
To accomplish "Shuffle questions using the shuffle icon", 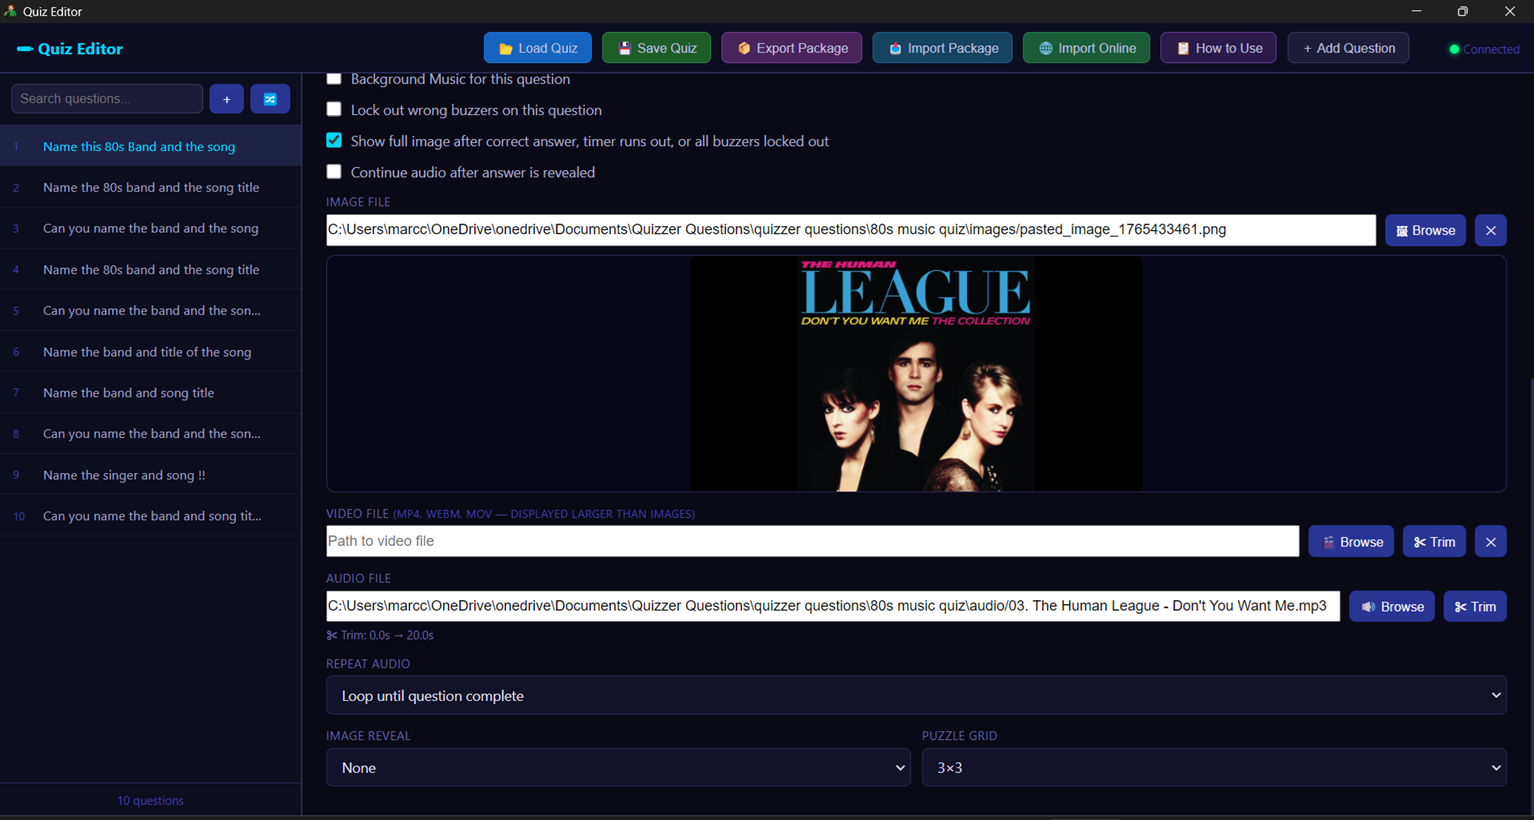I will [270, 99].
